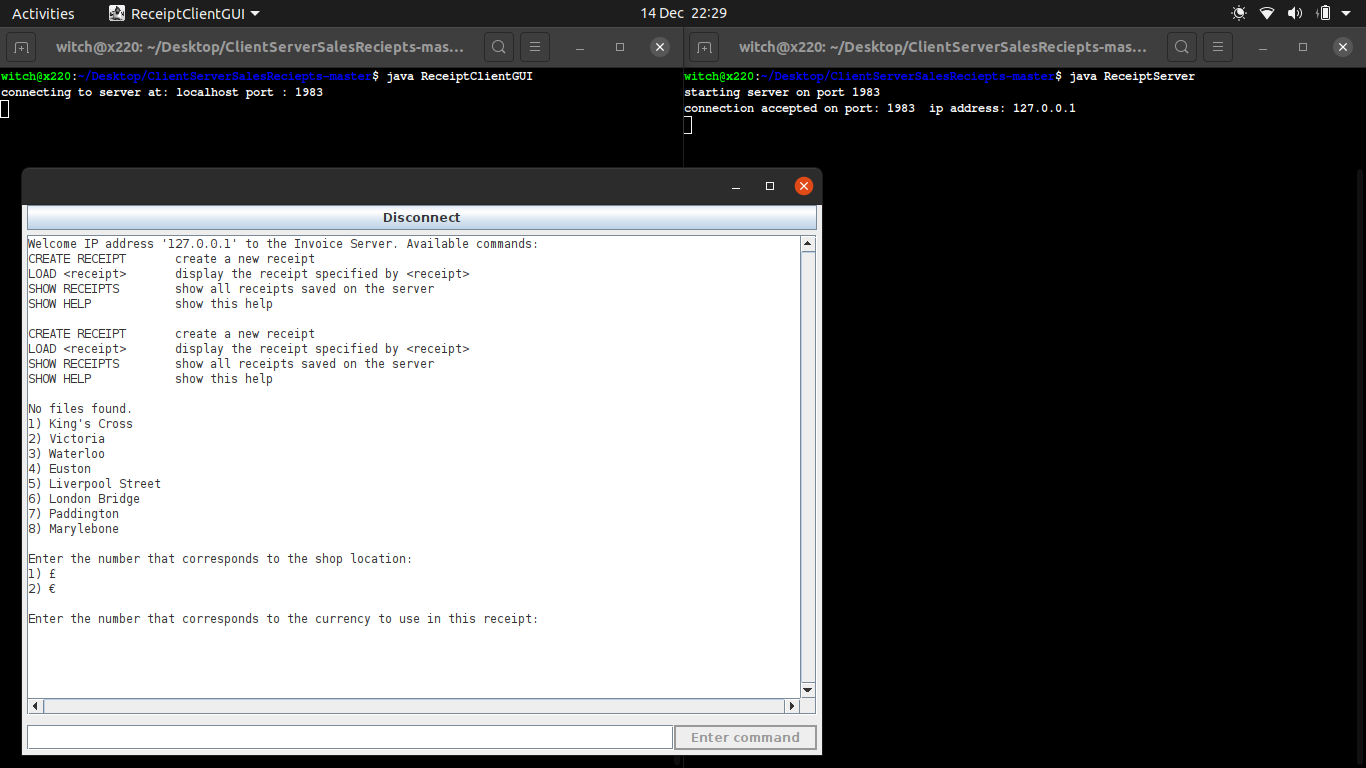Click the Disconnect button

pyautogui.click(x=422, y=217)
